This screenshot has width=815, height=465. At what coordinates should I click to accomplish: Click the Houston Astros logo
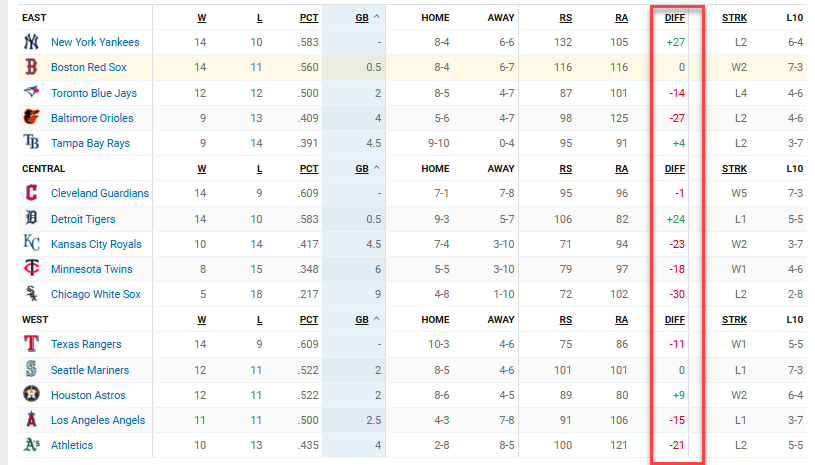[x=30, y=395]
